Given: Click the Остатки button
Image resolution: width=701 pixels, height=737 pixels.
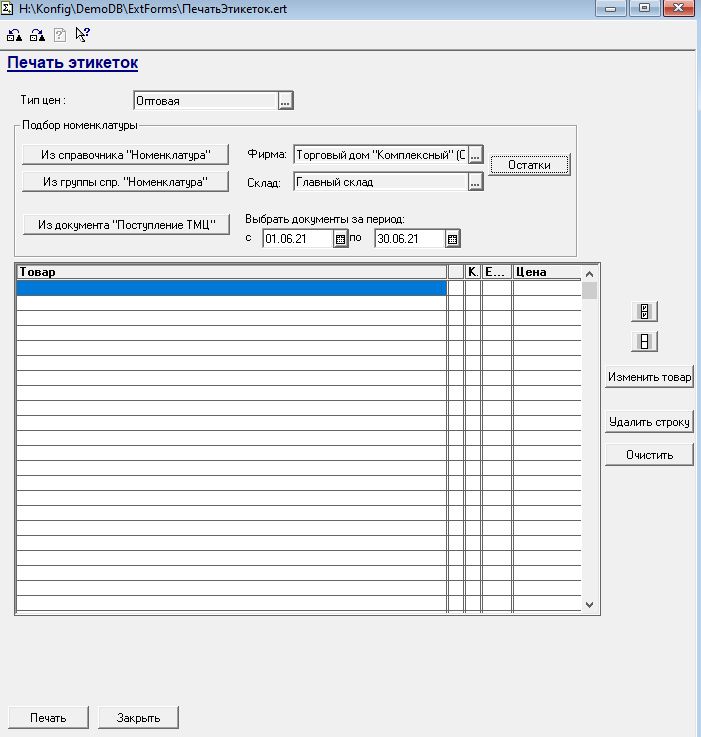Looking at the screenshot, I should pos(529,165).
